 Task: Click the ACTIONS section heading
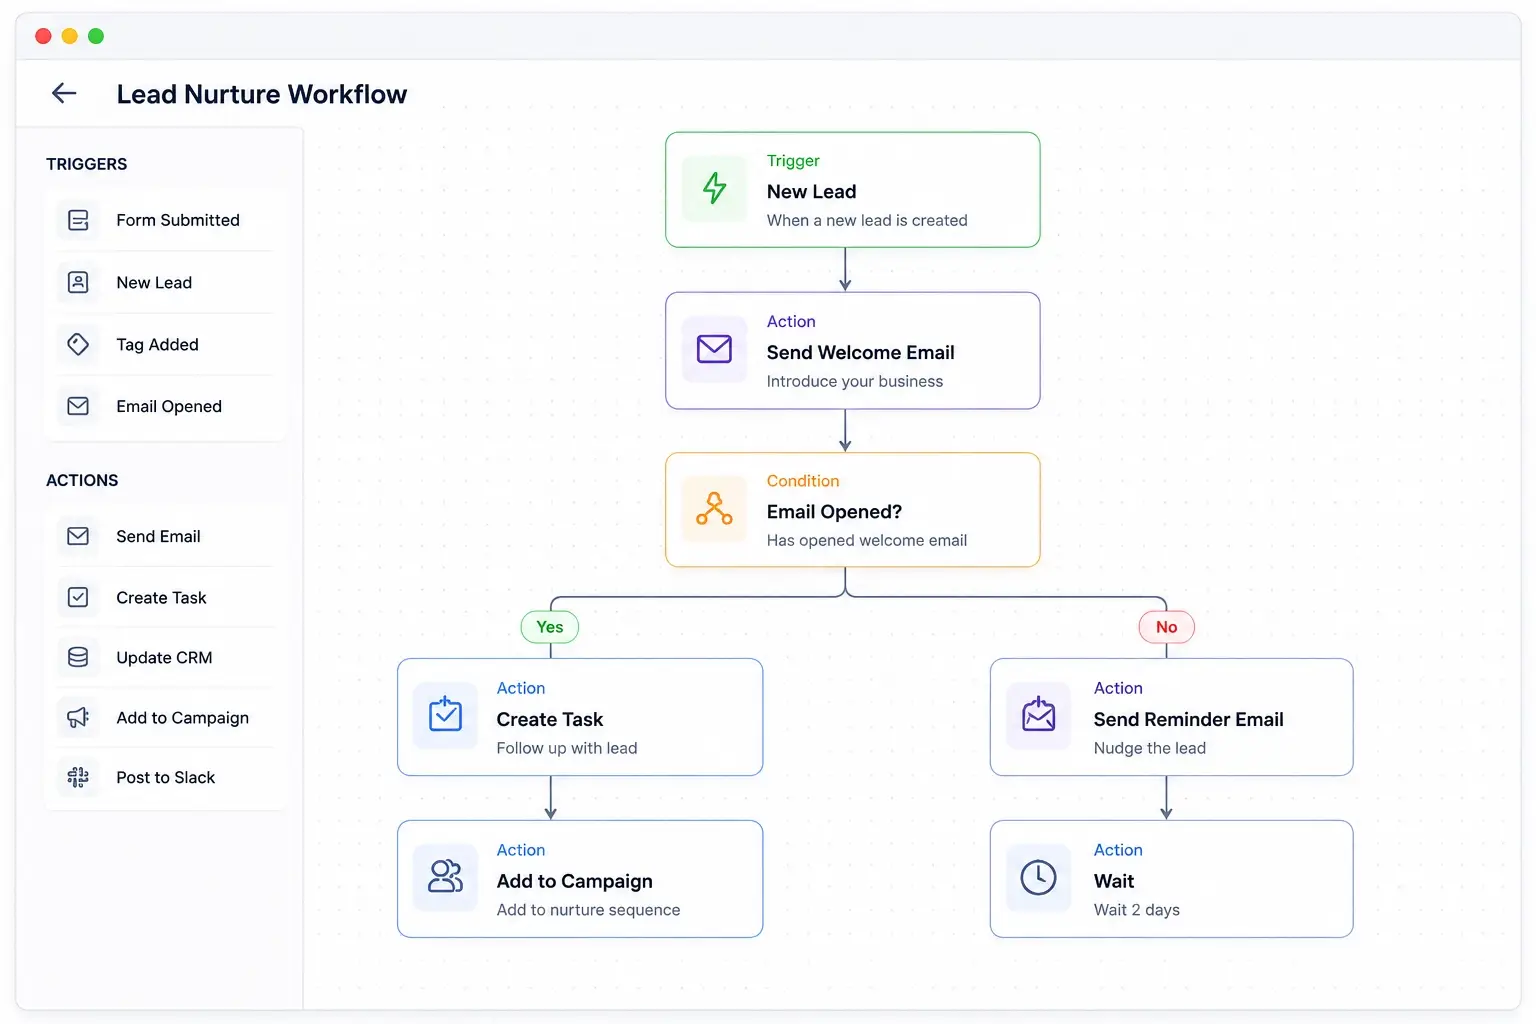coord(82,480)
